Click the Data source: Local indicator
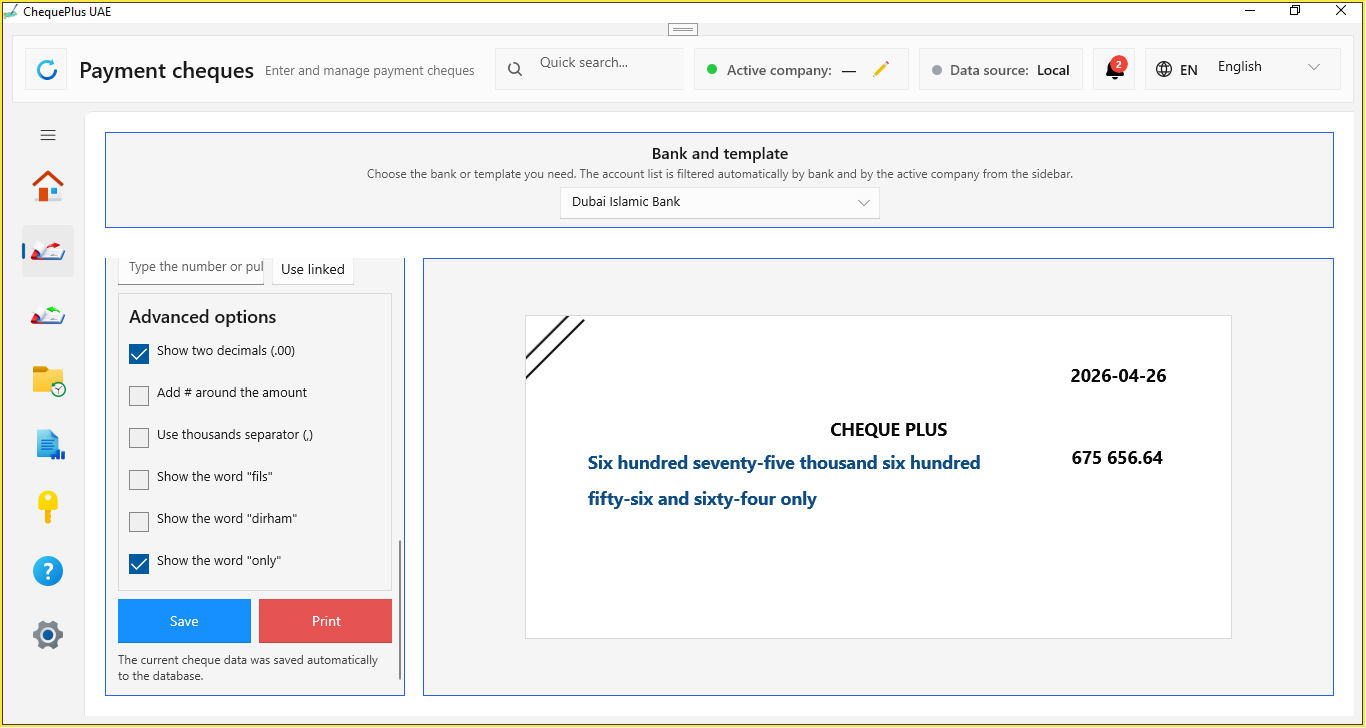 tap(1001, 70)
